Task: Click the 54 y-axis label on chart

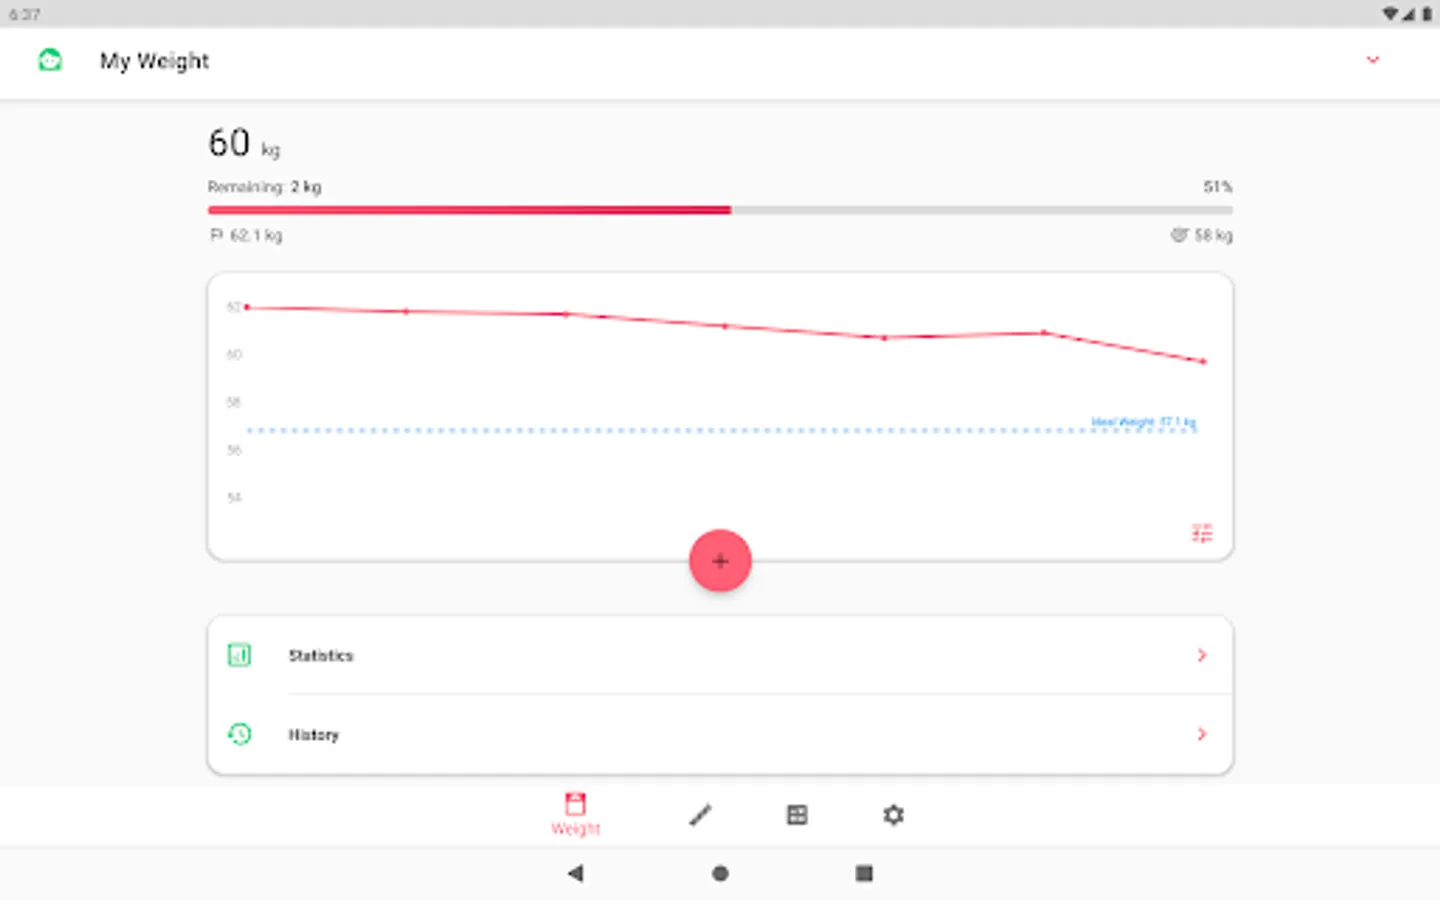Action: point(234,497)
